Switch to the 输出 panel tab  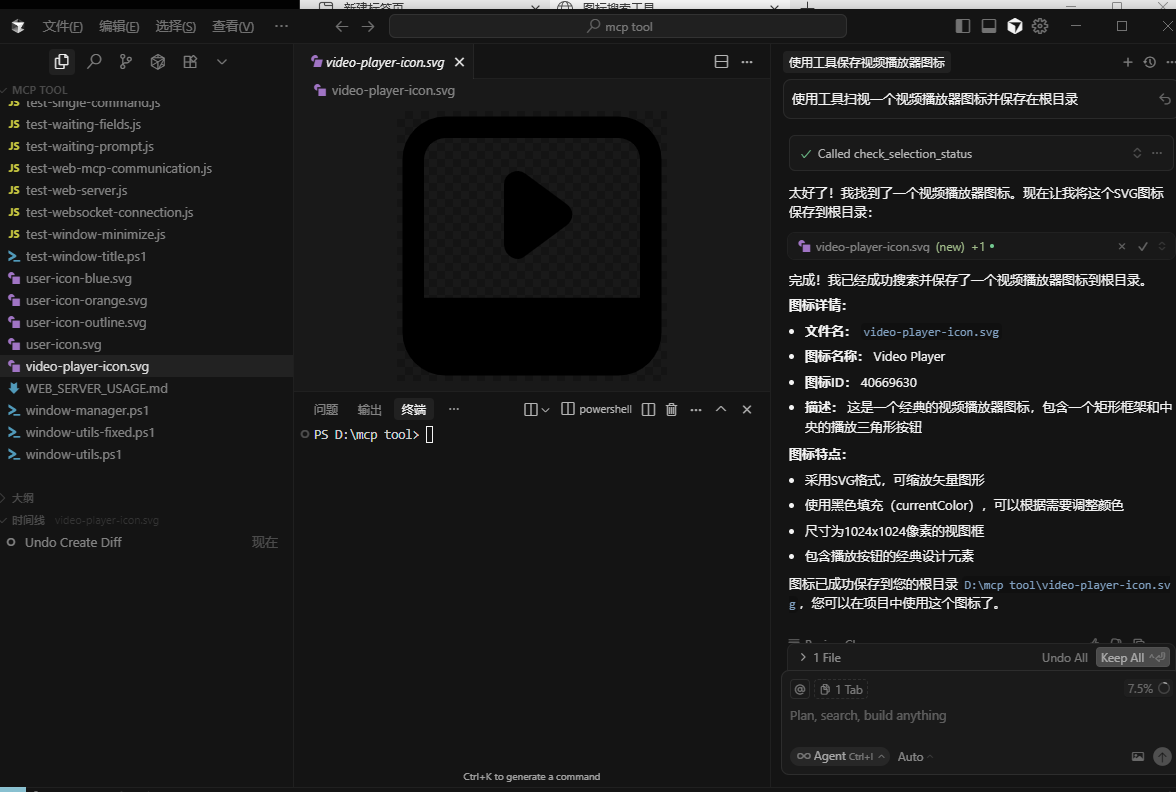(x=370, y=409)
